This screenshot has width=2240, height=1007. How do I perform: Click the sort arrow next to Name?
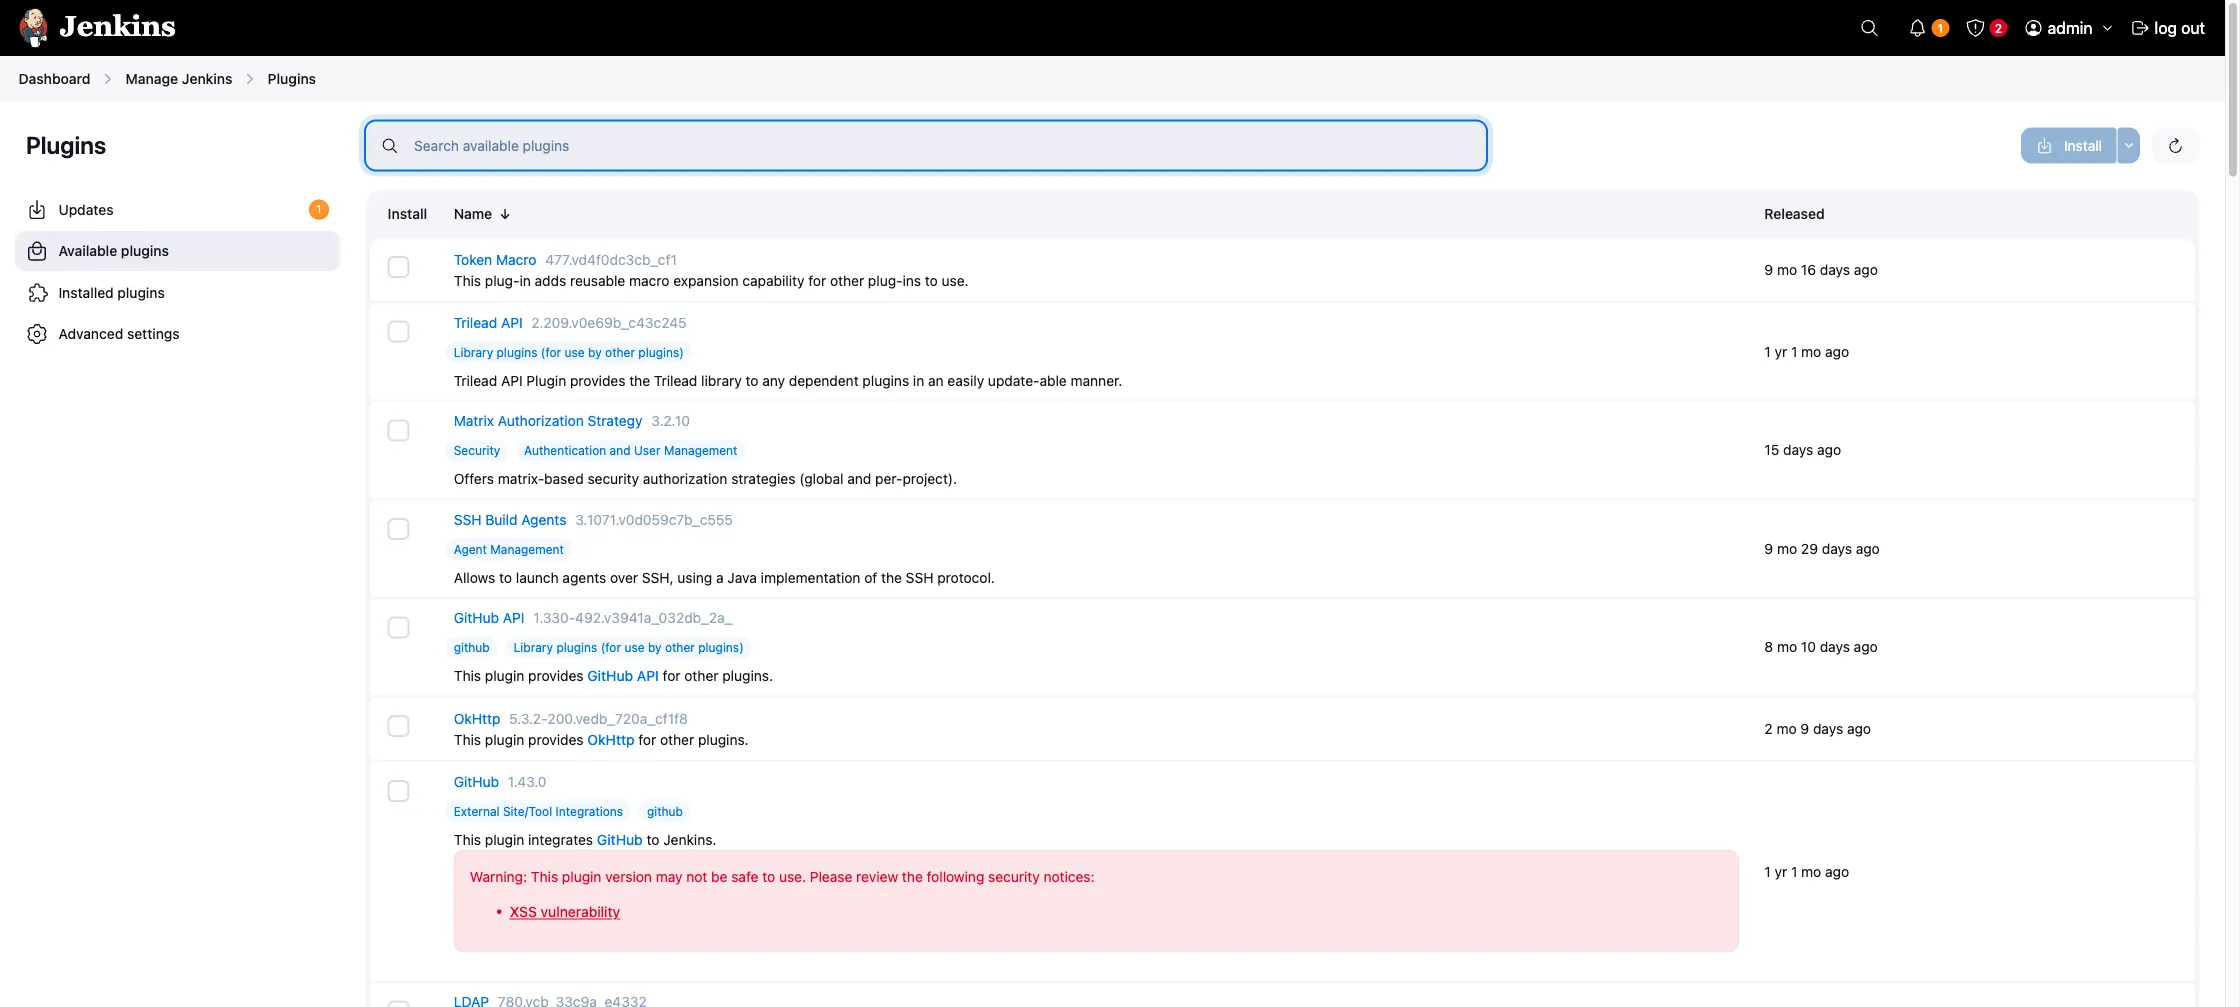coord(505,214)
